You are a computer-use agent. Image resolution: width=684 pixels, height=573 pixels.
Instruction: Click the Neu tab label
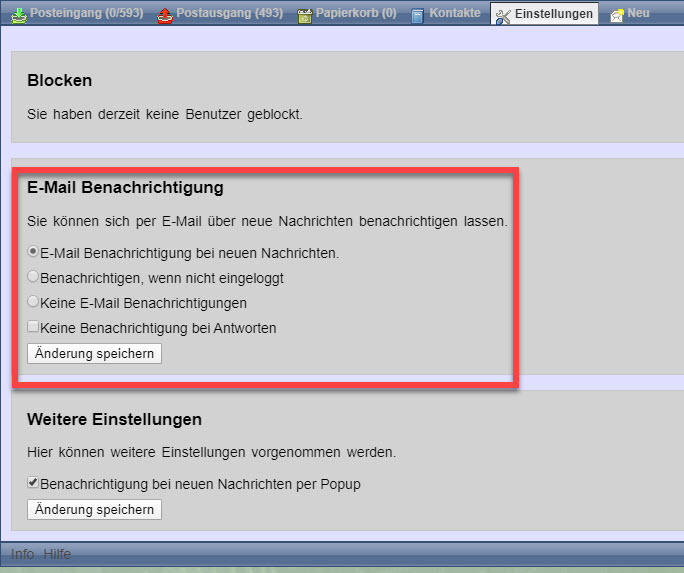click(x=638, y=14)
